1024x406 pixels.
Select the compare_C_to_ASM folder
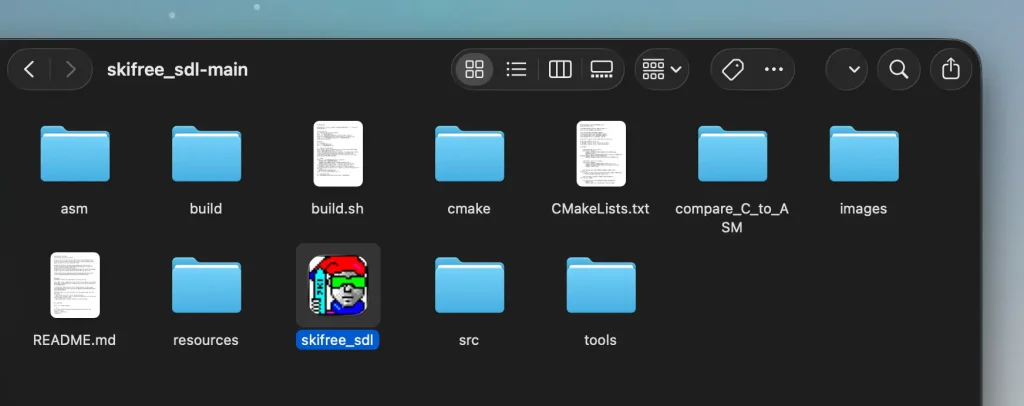pyautogui.click(x=732, y=154)
